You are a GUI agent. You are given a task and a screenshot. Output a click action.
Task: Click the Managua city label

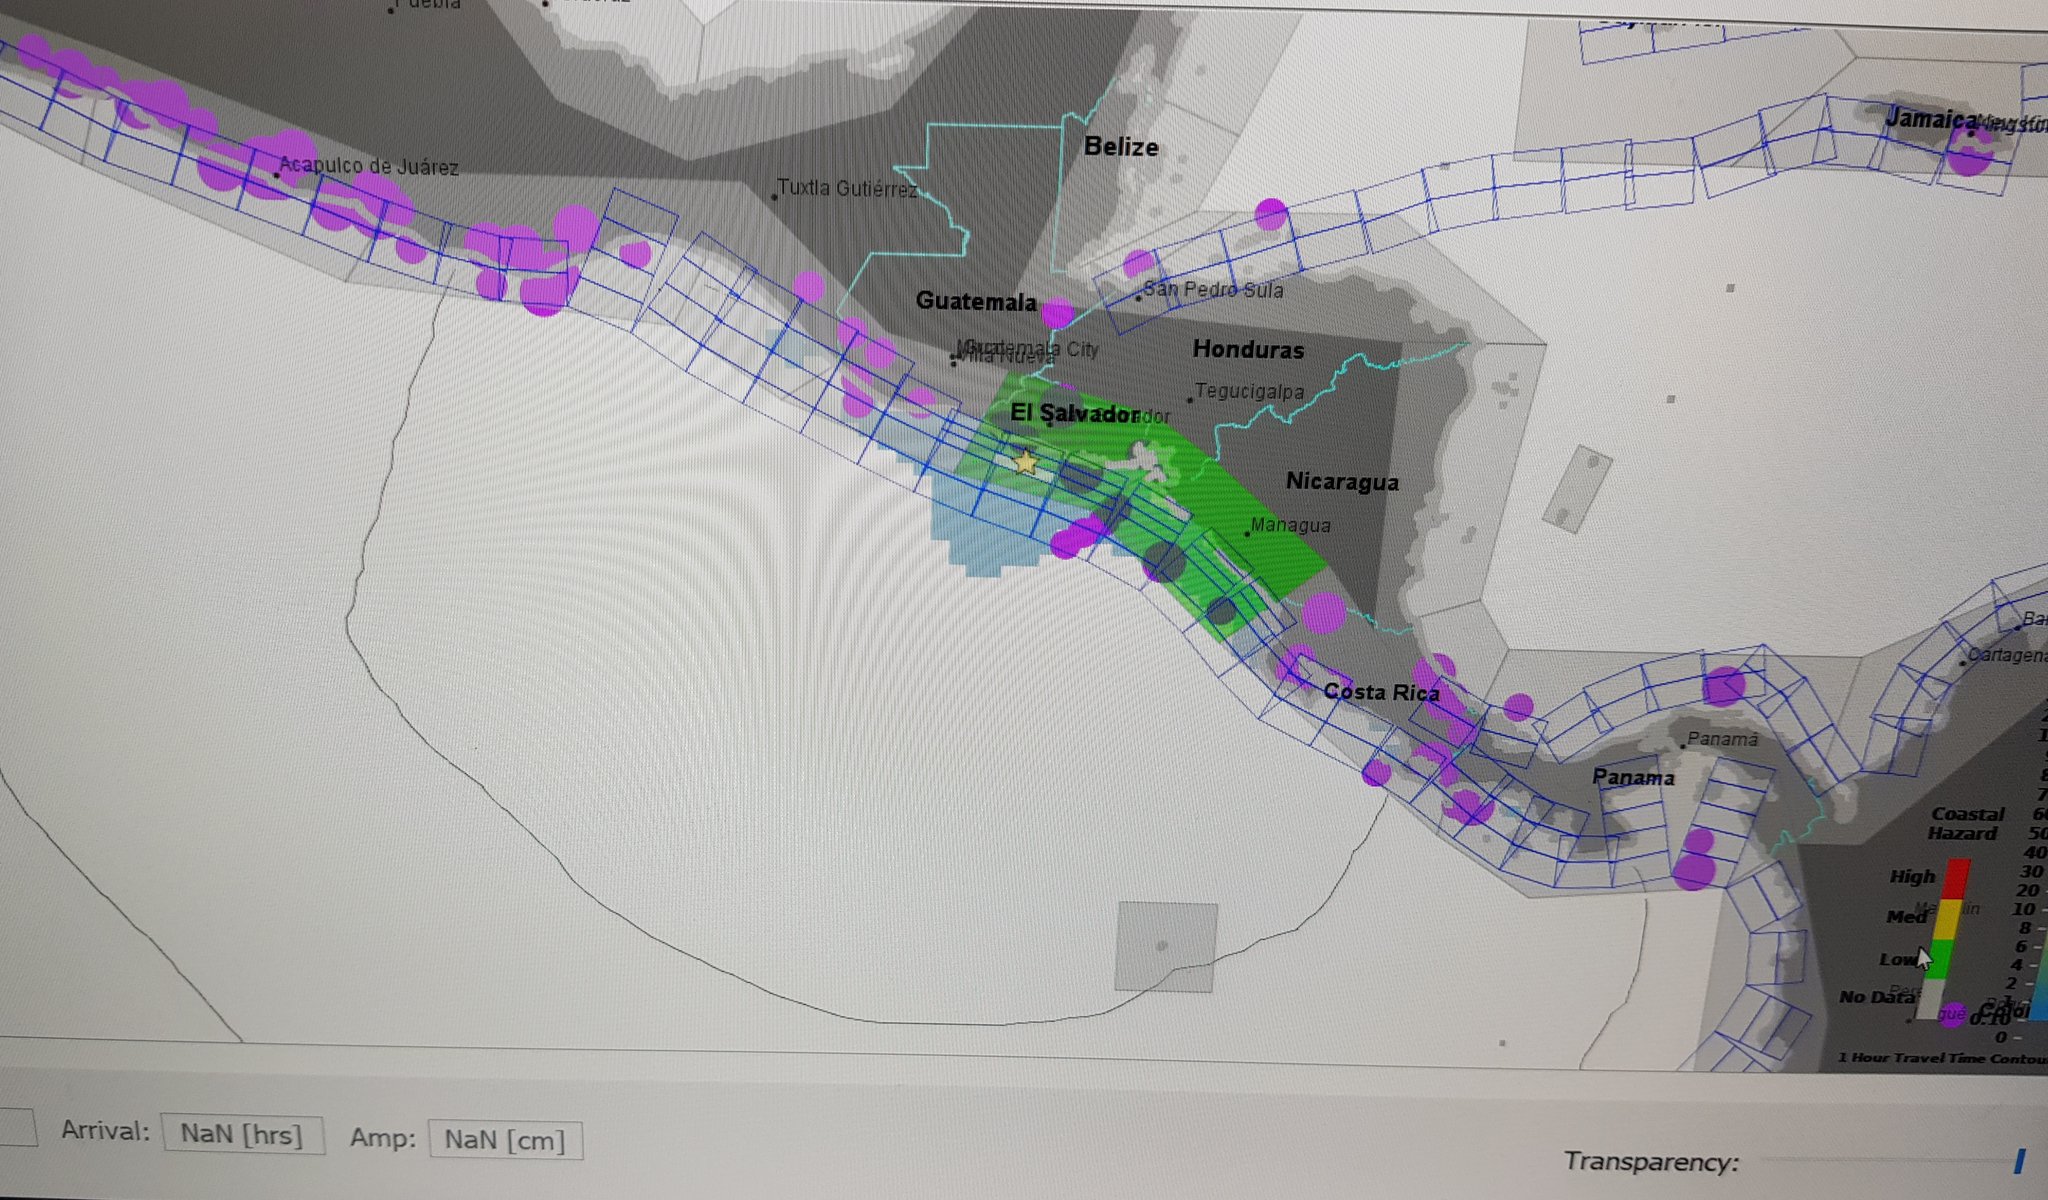(1290, 525)
